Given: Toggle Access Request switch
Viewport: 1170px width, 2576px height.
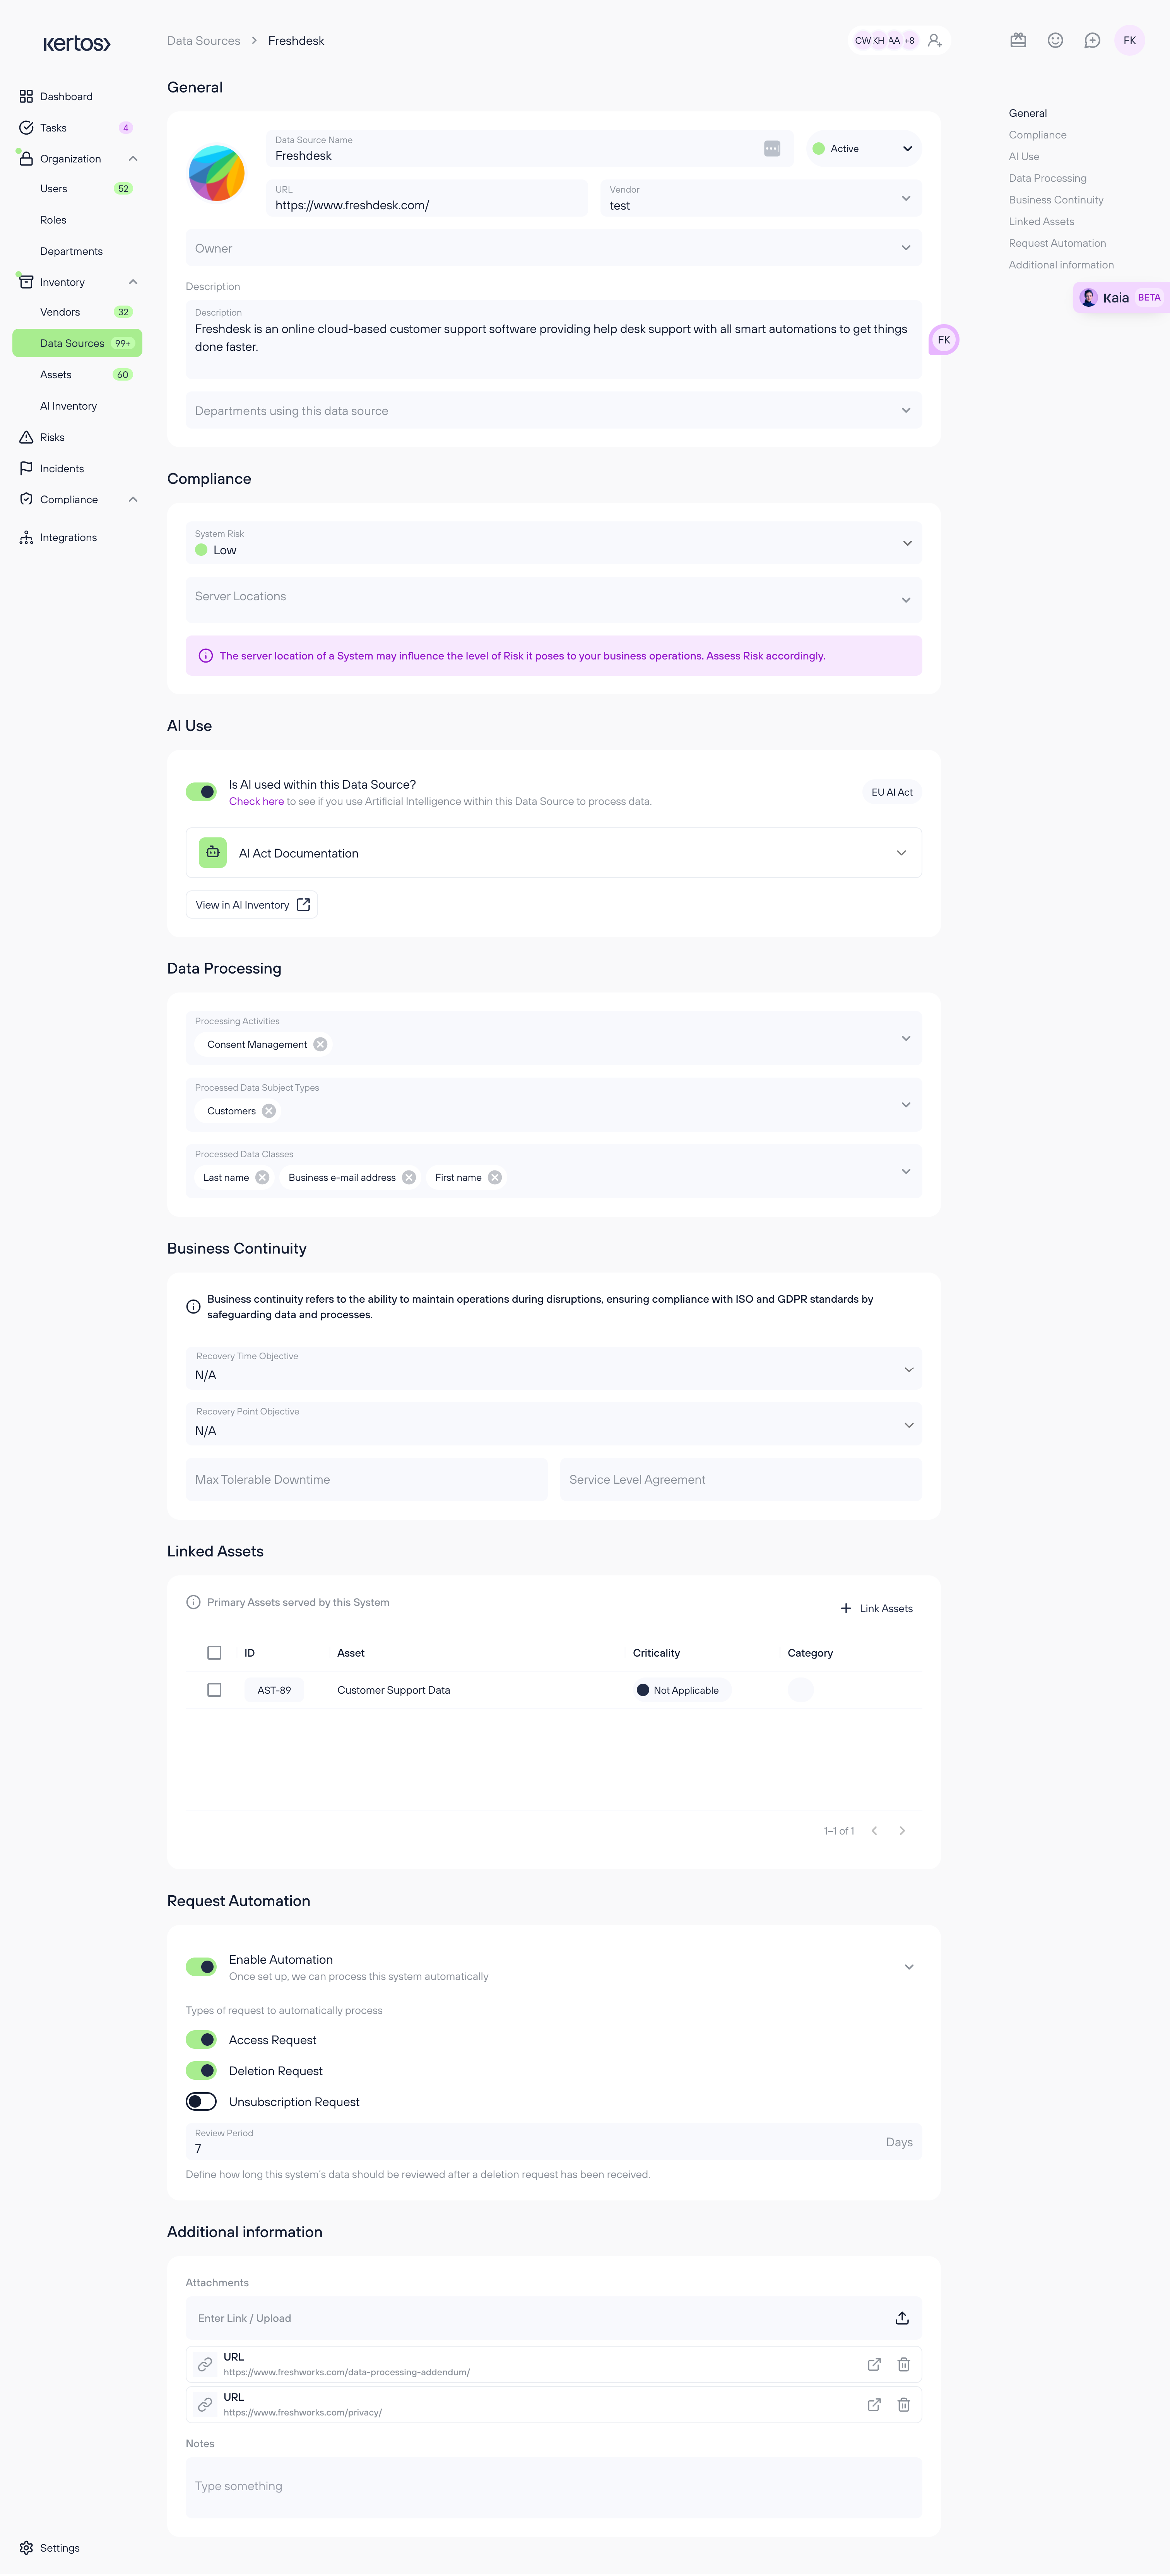Looking at the screenshot, I should pos(201,2039).
